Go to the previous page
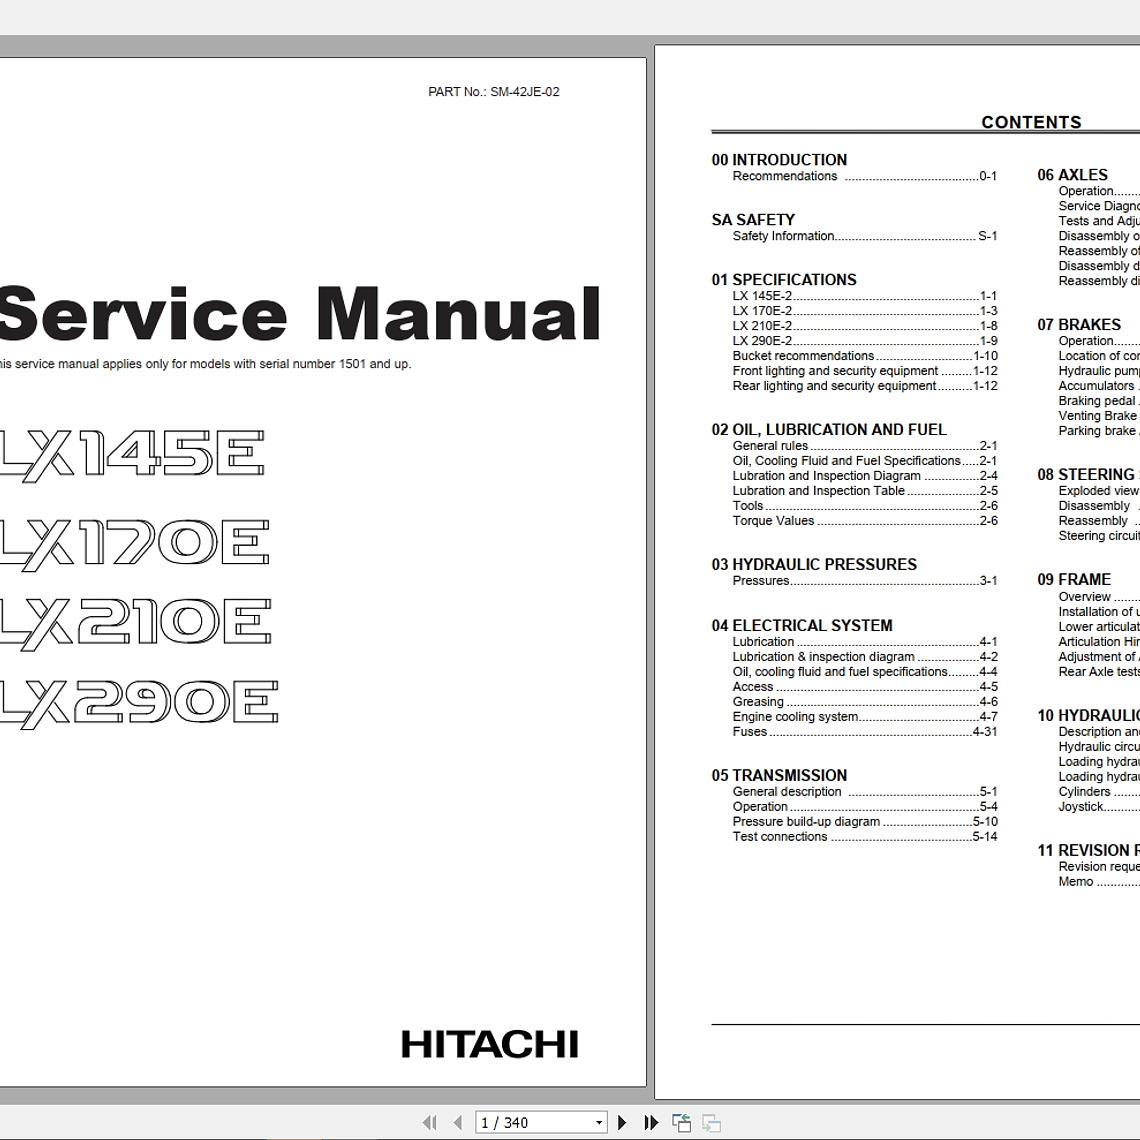The height and width of the screenshot is (1140, 1140). pos(457,1121)
